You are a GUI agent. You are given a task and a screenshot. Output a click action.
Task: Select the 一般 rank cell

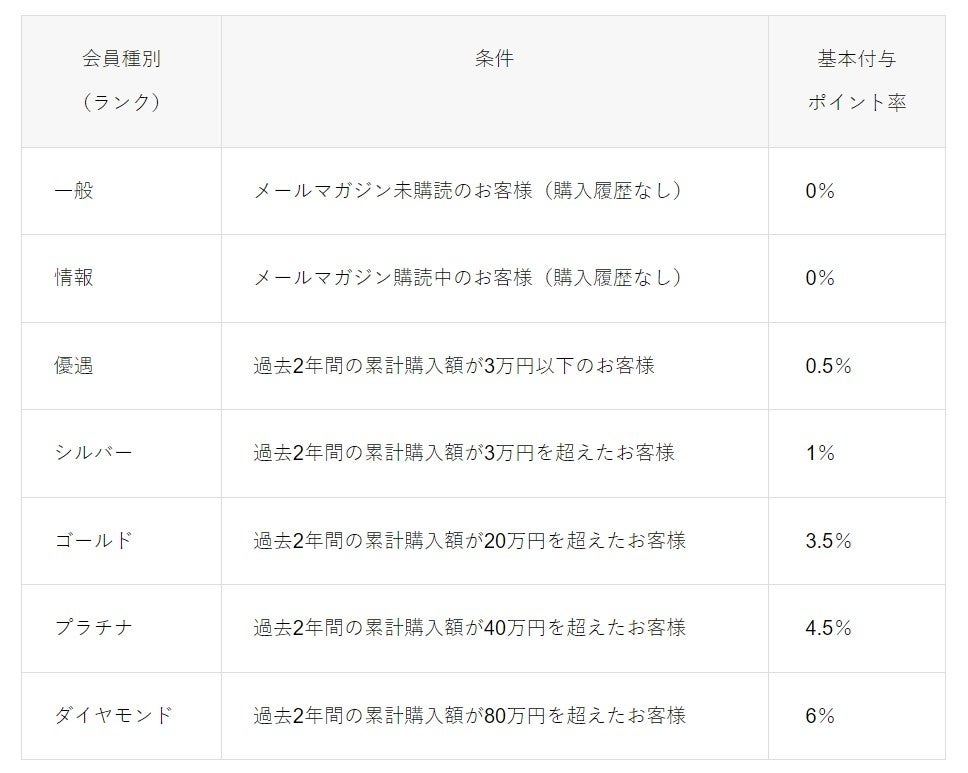pyautogui.click(x=74, y=191)
